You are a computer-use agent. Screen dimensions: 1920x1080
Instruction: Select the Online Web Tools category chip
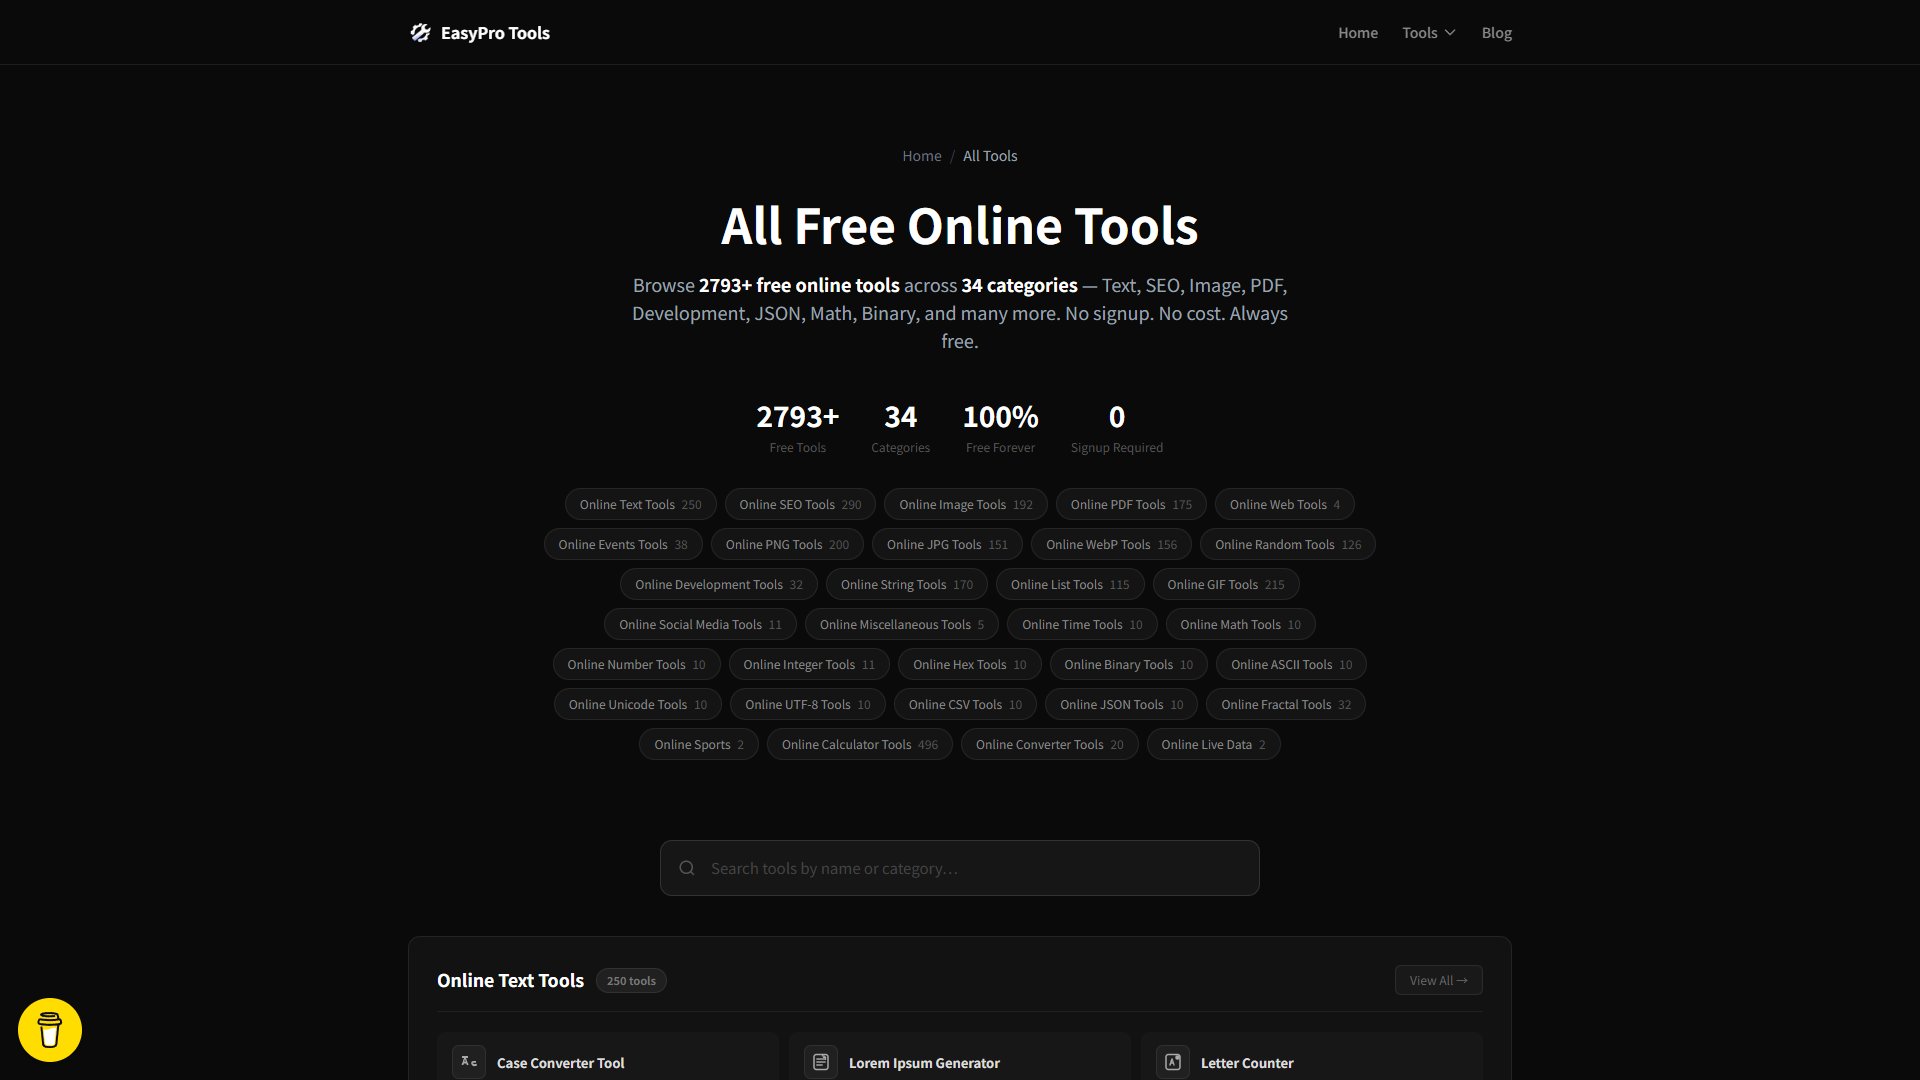1285,504
